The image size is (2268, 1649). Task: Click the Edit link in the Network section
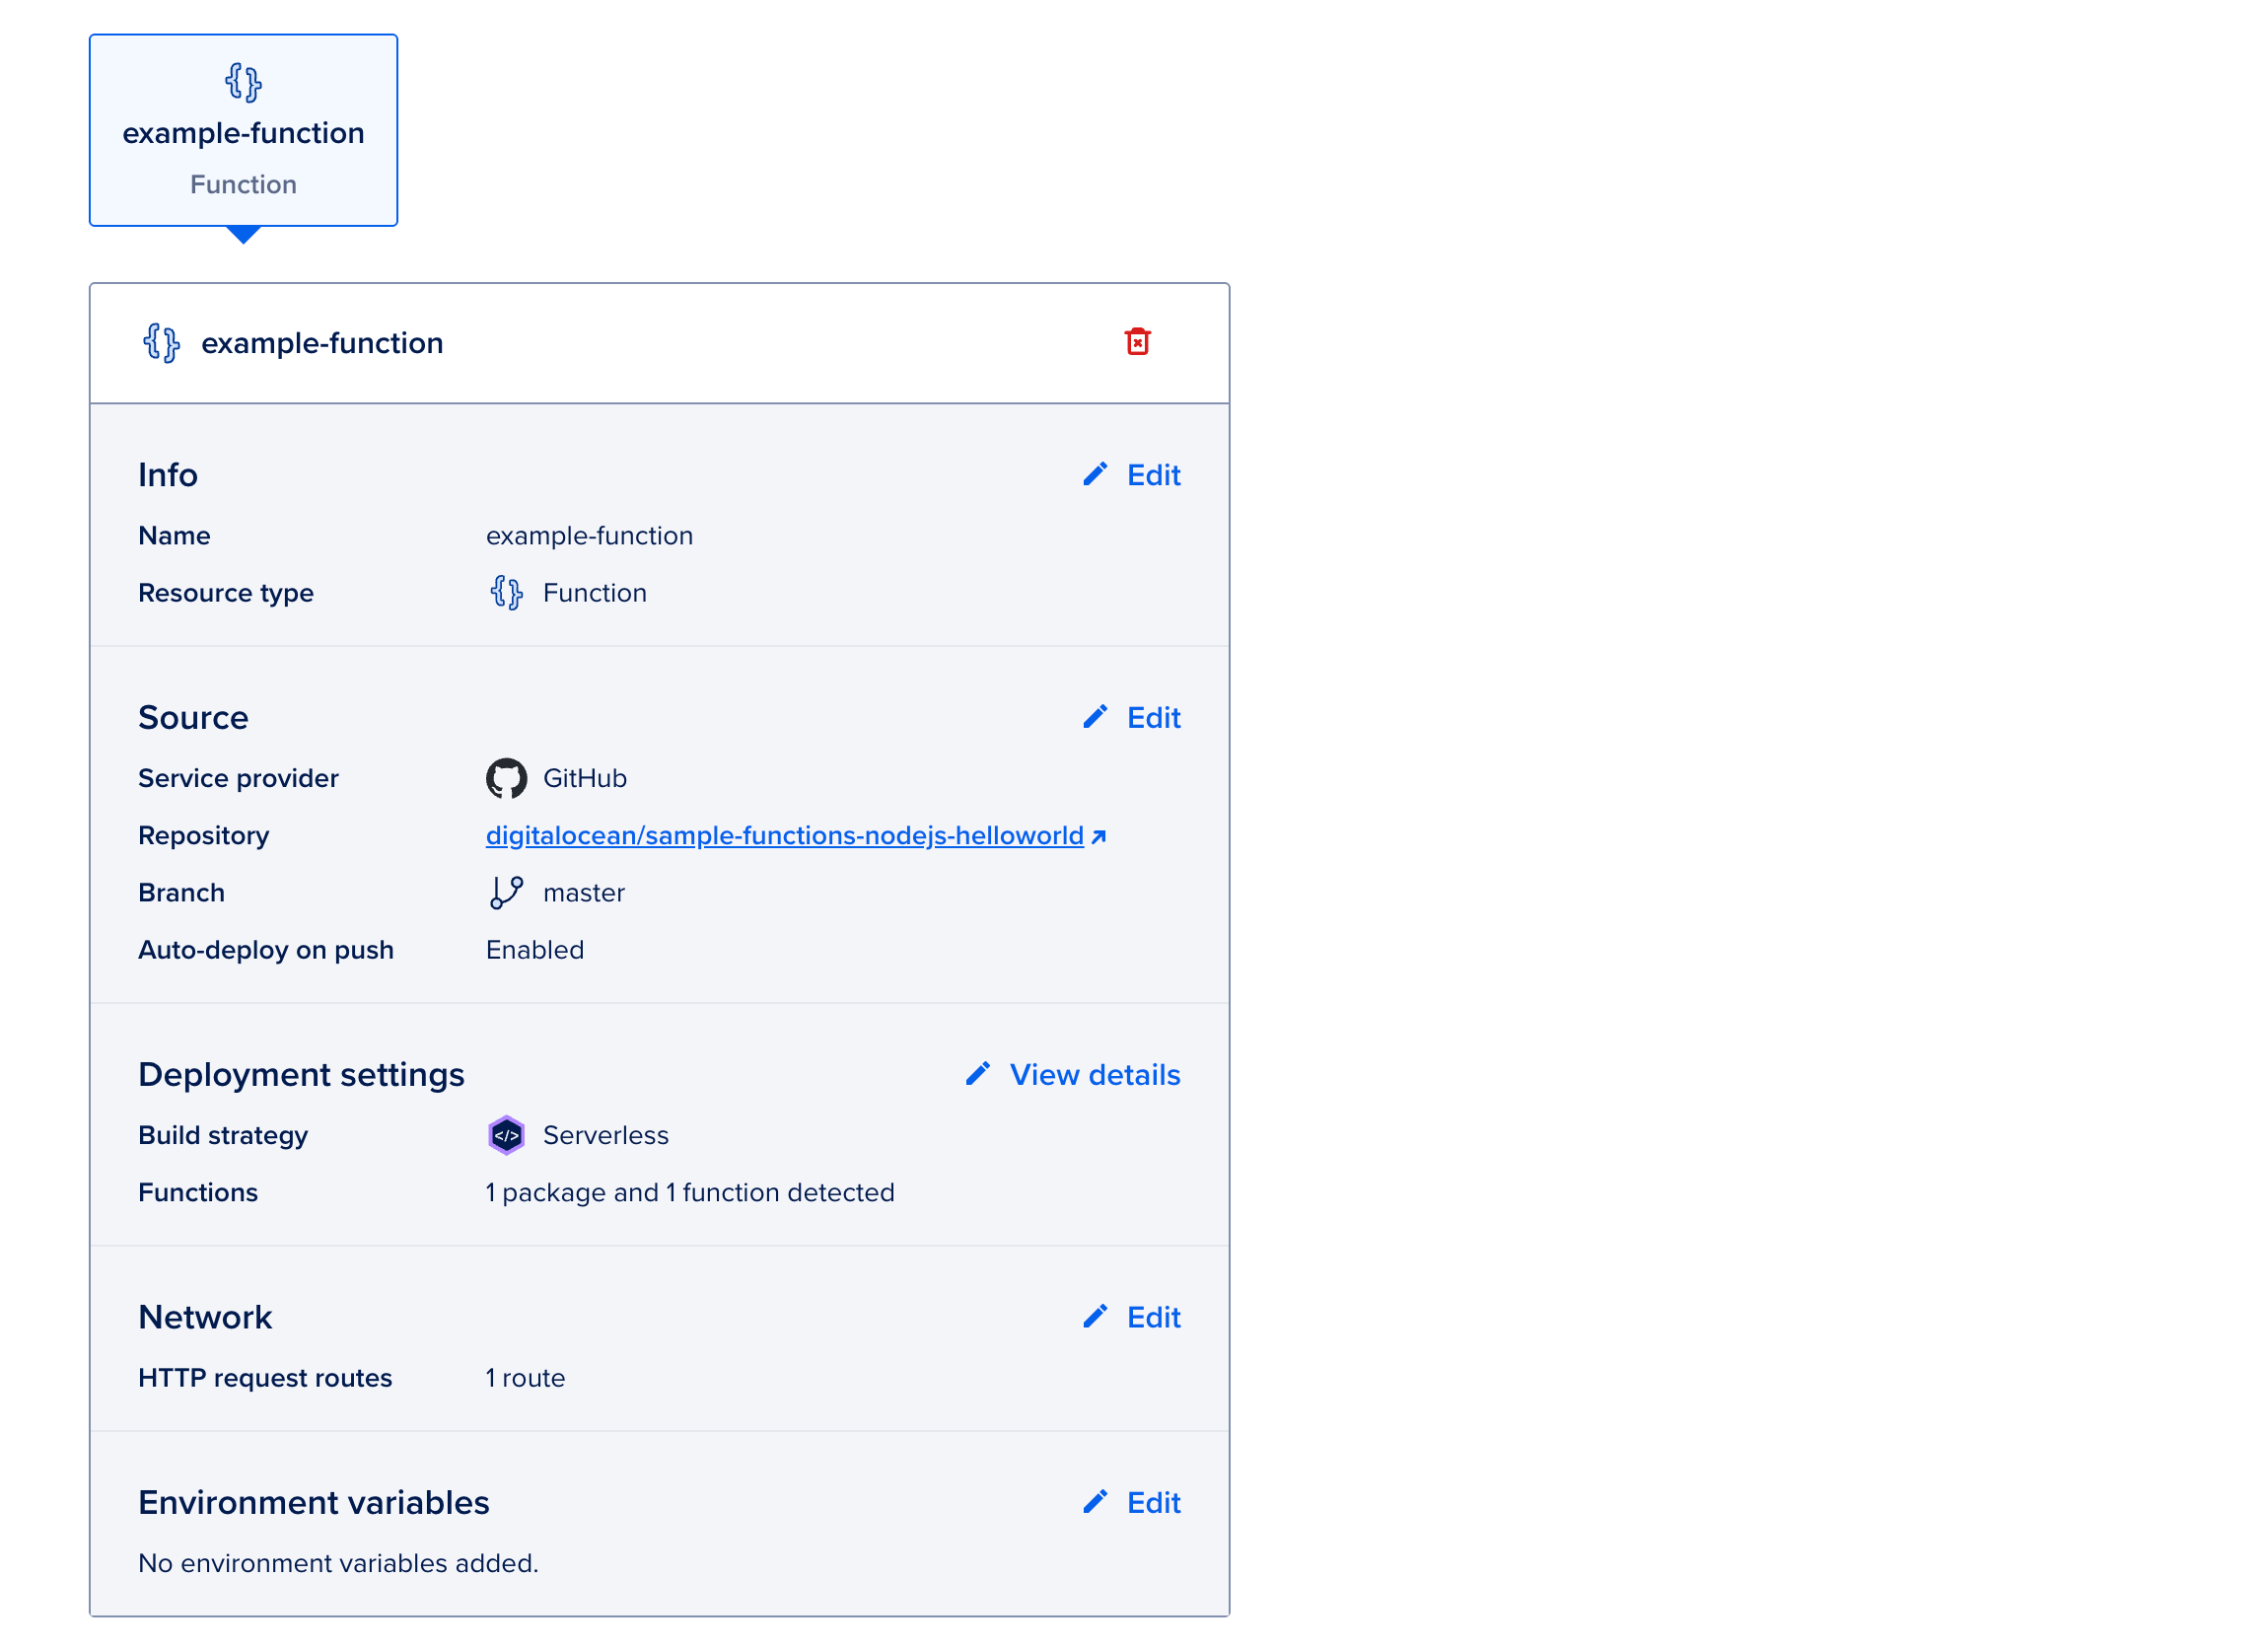(x=1153, y=1317)
